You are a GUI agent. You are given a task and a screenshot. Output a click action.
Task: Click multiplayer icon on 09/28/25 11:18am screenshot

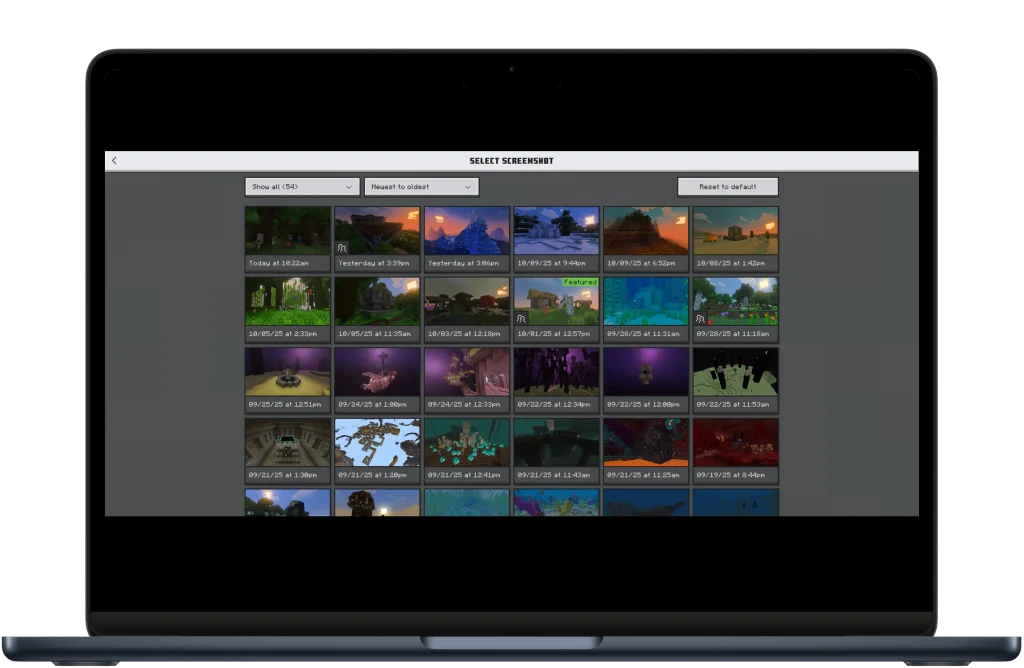pyautogui.click(x=700, y=319)
